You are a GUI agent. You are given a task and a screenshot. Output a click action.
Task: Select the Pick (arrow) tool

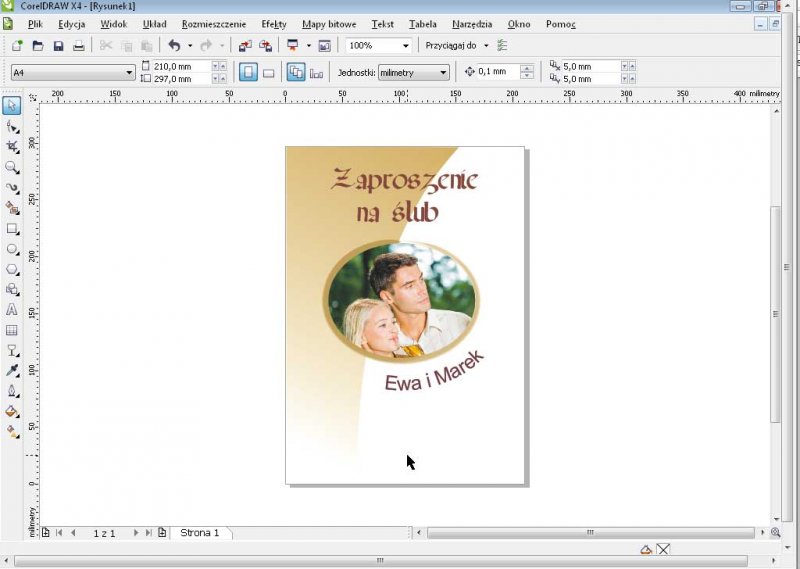coord(12,105)
